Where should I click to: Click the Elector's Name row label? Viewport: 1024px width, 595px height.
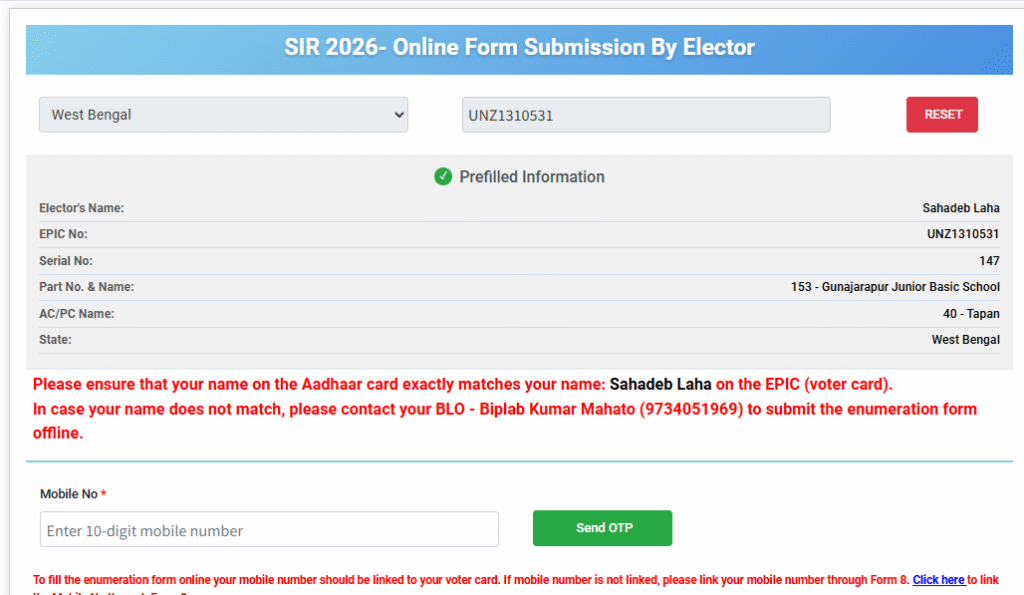pyautogui.click(x=81, y=208)
